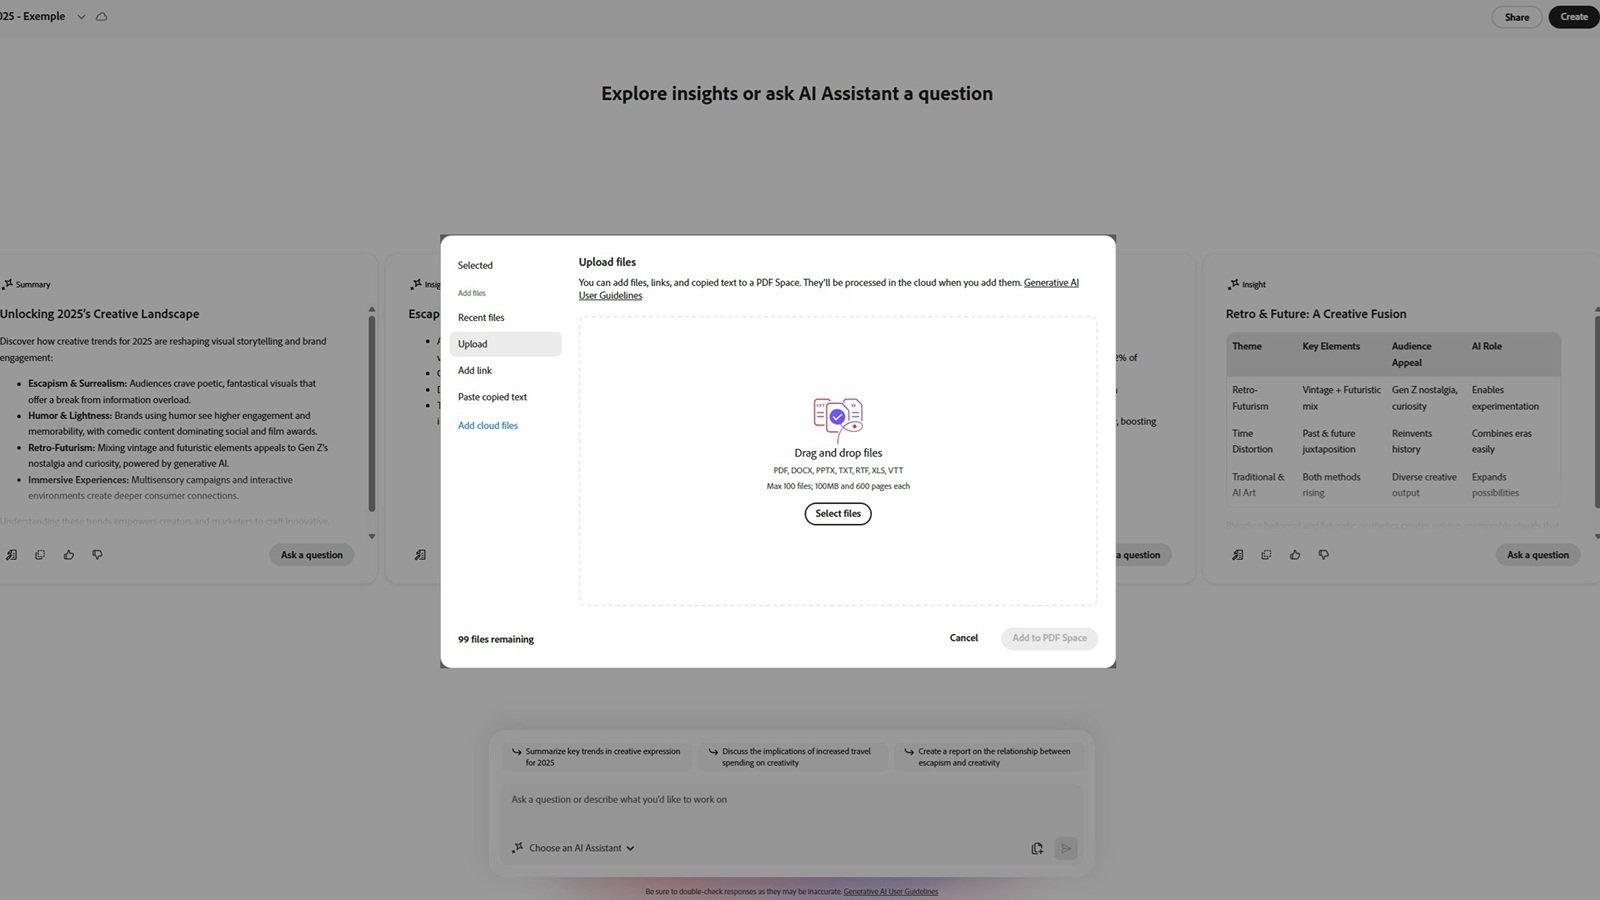Click the thumbs up icon on Summary card
The image size is (1600, 900).
click(x=68, y=555)
